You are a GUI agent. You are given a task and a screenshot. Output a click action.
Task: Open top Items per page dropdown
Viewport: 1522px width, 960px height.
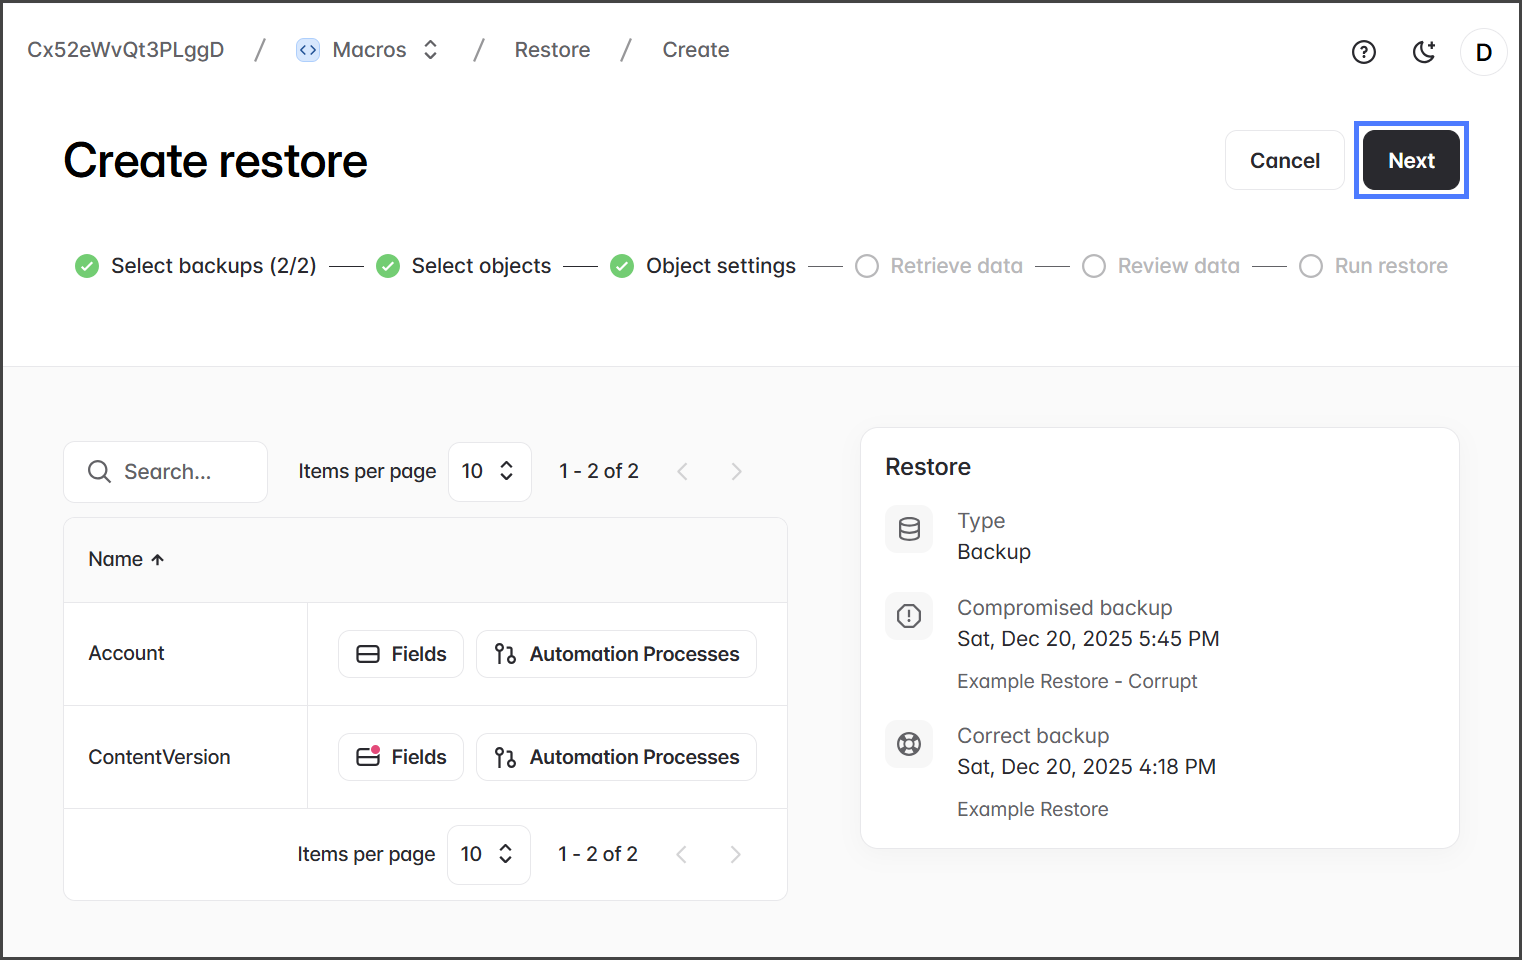pyautogui.click(x=489, y=472)
